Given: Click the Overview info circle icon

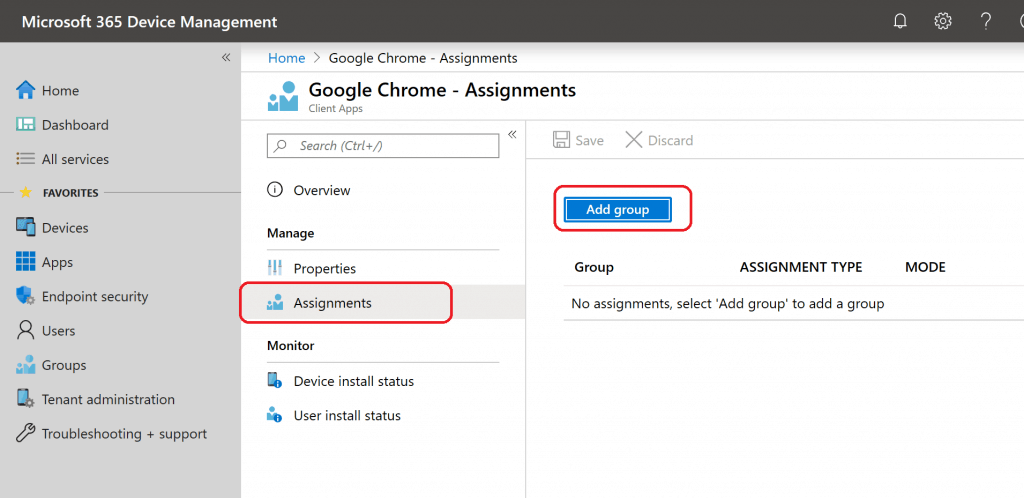Looking at the screenshot, I should pyautogui.click(x=275, y=190).
